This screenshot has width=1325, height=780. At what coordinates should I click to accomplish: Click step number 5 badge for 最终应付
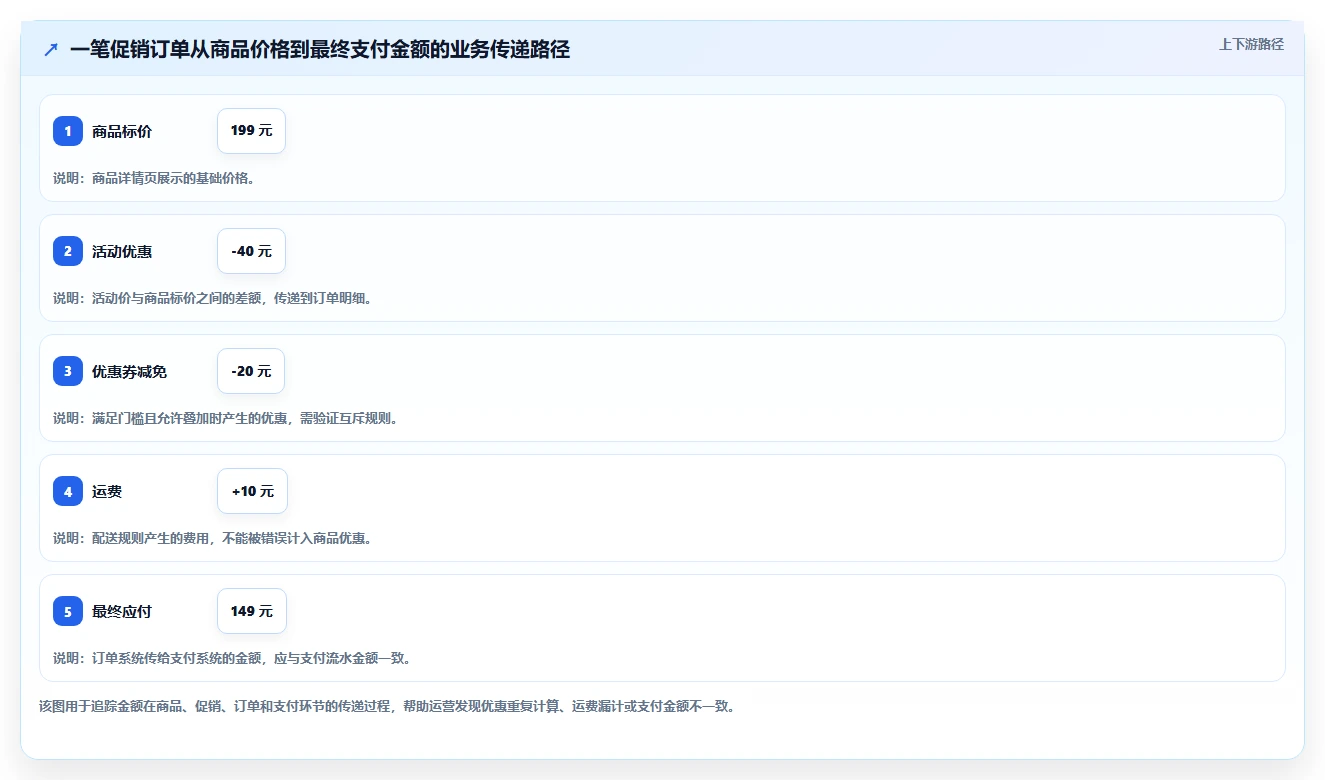click(68, 611)
